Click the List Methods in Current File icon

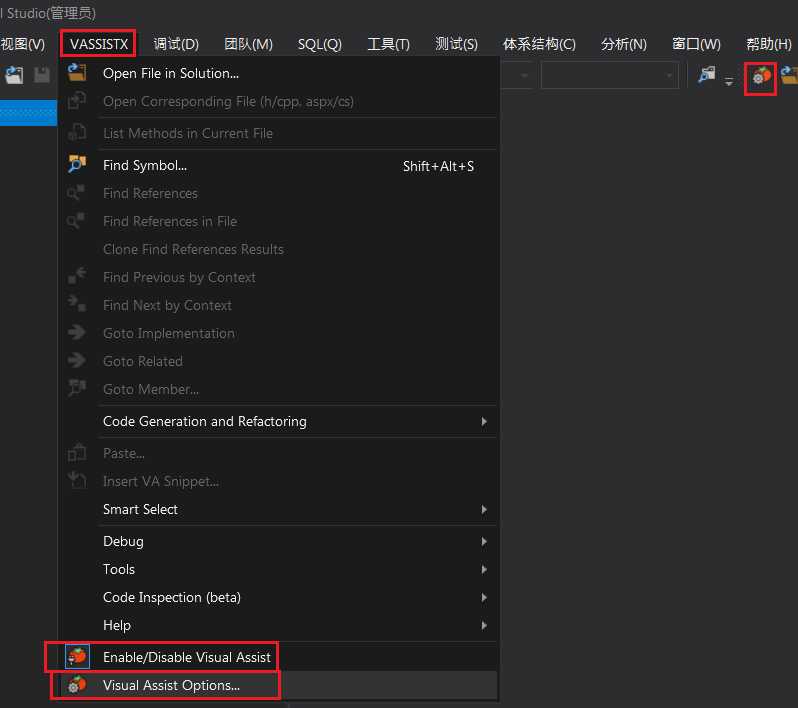click(77, 132)
